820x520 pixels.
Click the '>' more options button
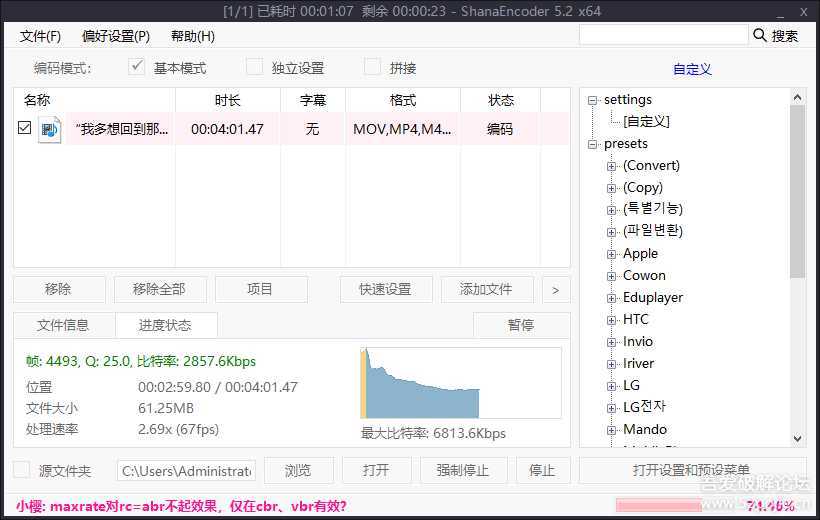(x=555, y=290)
